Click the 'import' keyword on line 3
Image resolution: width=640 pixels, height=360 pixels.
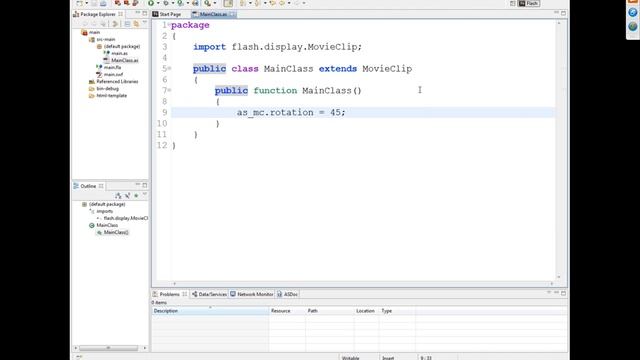pyautogui.click(x=209, y=47)
